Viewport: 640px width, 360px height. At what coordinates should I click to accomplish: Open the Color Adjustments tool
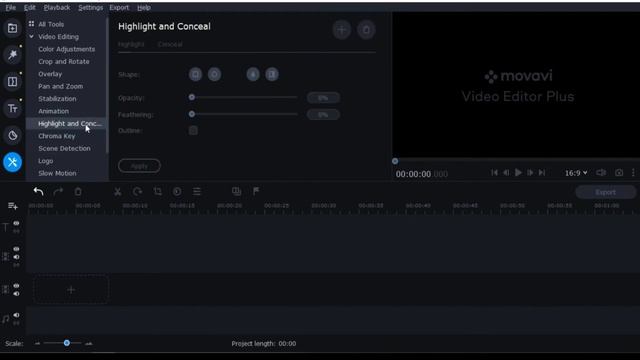click(67, 49)
